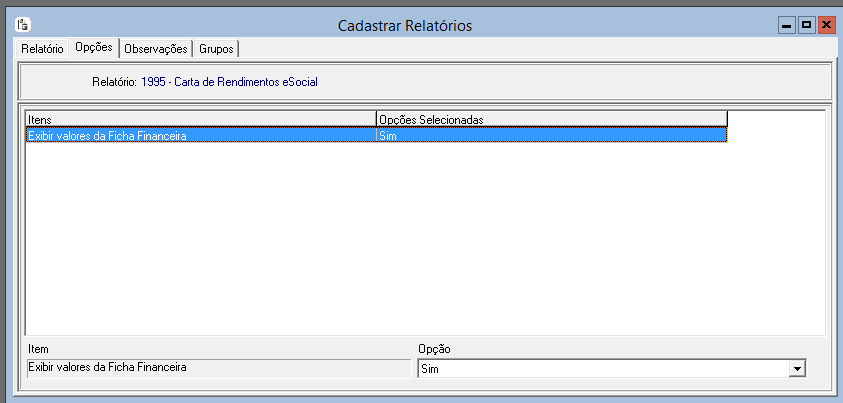Switch to the Relatório tab
Screen dimensions: 843x403
(x=42, y=48)
